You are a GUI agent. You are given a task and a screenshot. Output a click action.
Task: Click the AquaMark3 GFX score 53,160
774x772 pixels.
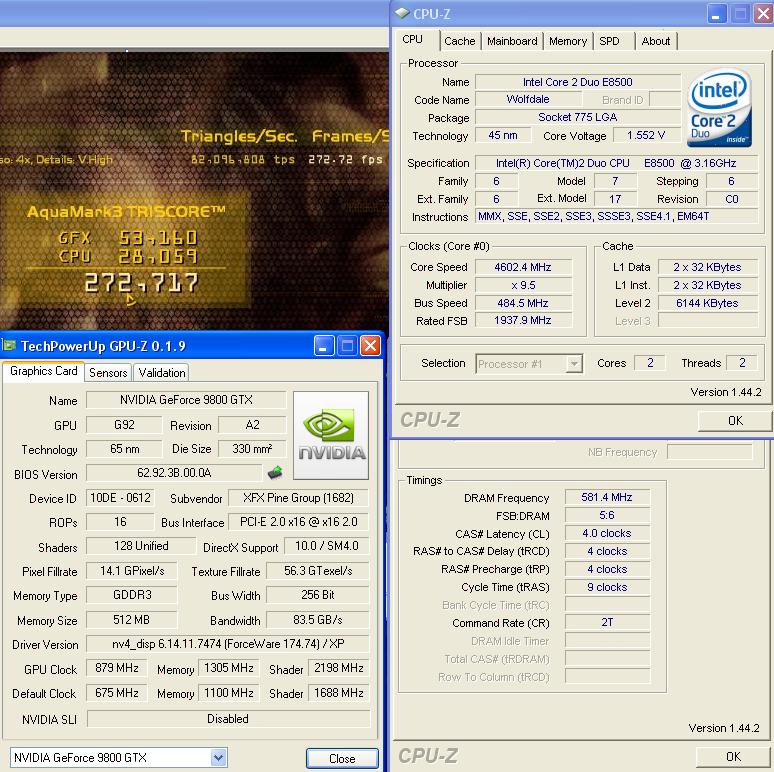point(158,238)
